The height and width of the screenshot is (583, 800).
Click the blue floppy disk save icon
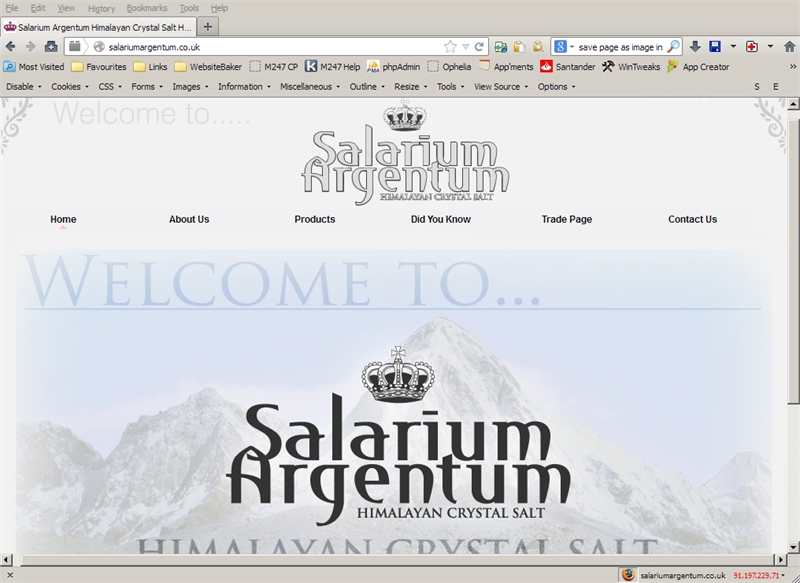click(x=715, y=46)
